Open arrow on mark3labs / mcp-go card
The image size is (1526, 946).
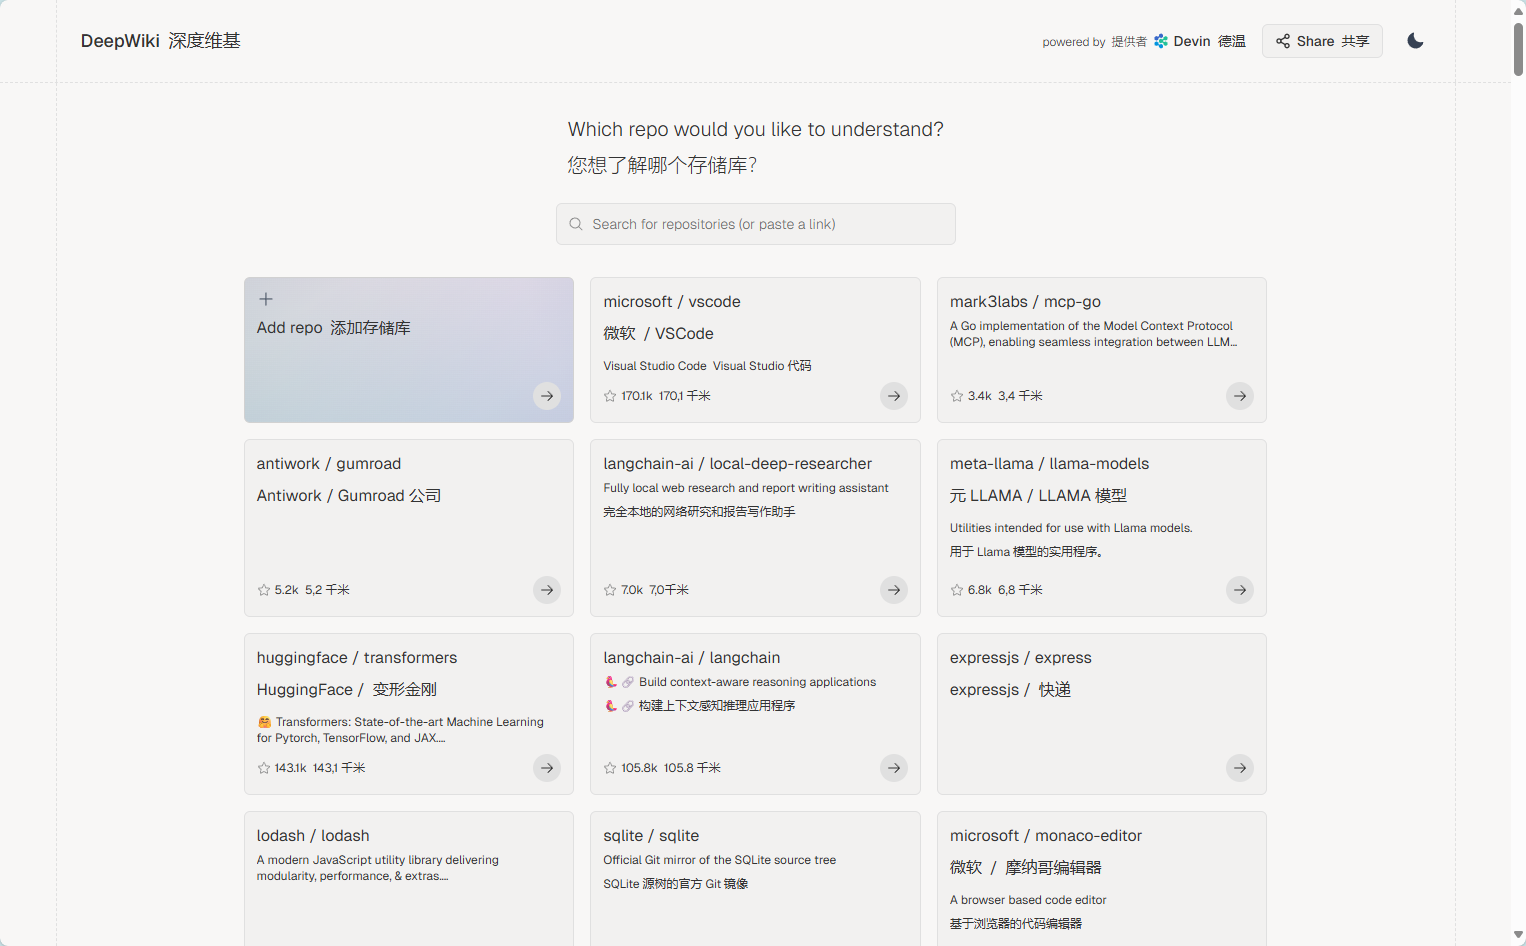pyautogui.click(x=1240, y=396)
